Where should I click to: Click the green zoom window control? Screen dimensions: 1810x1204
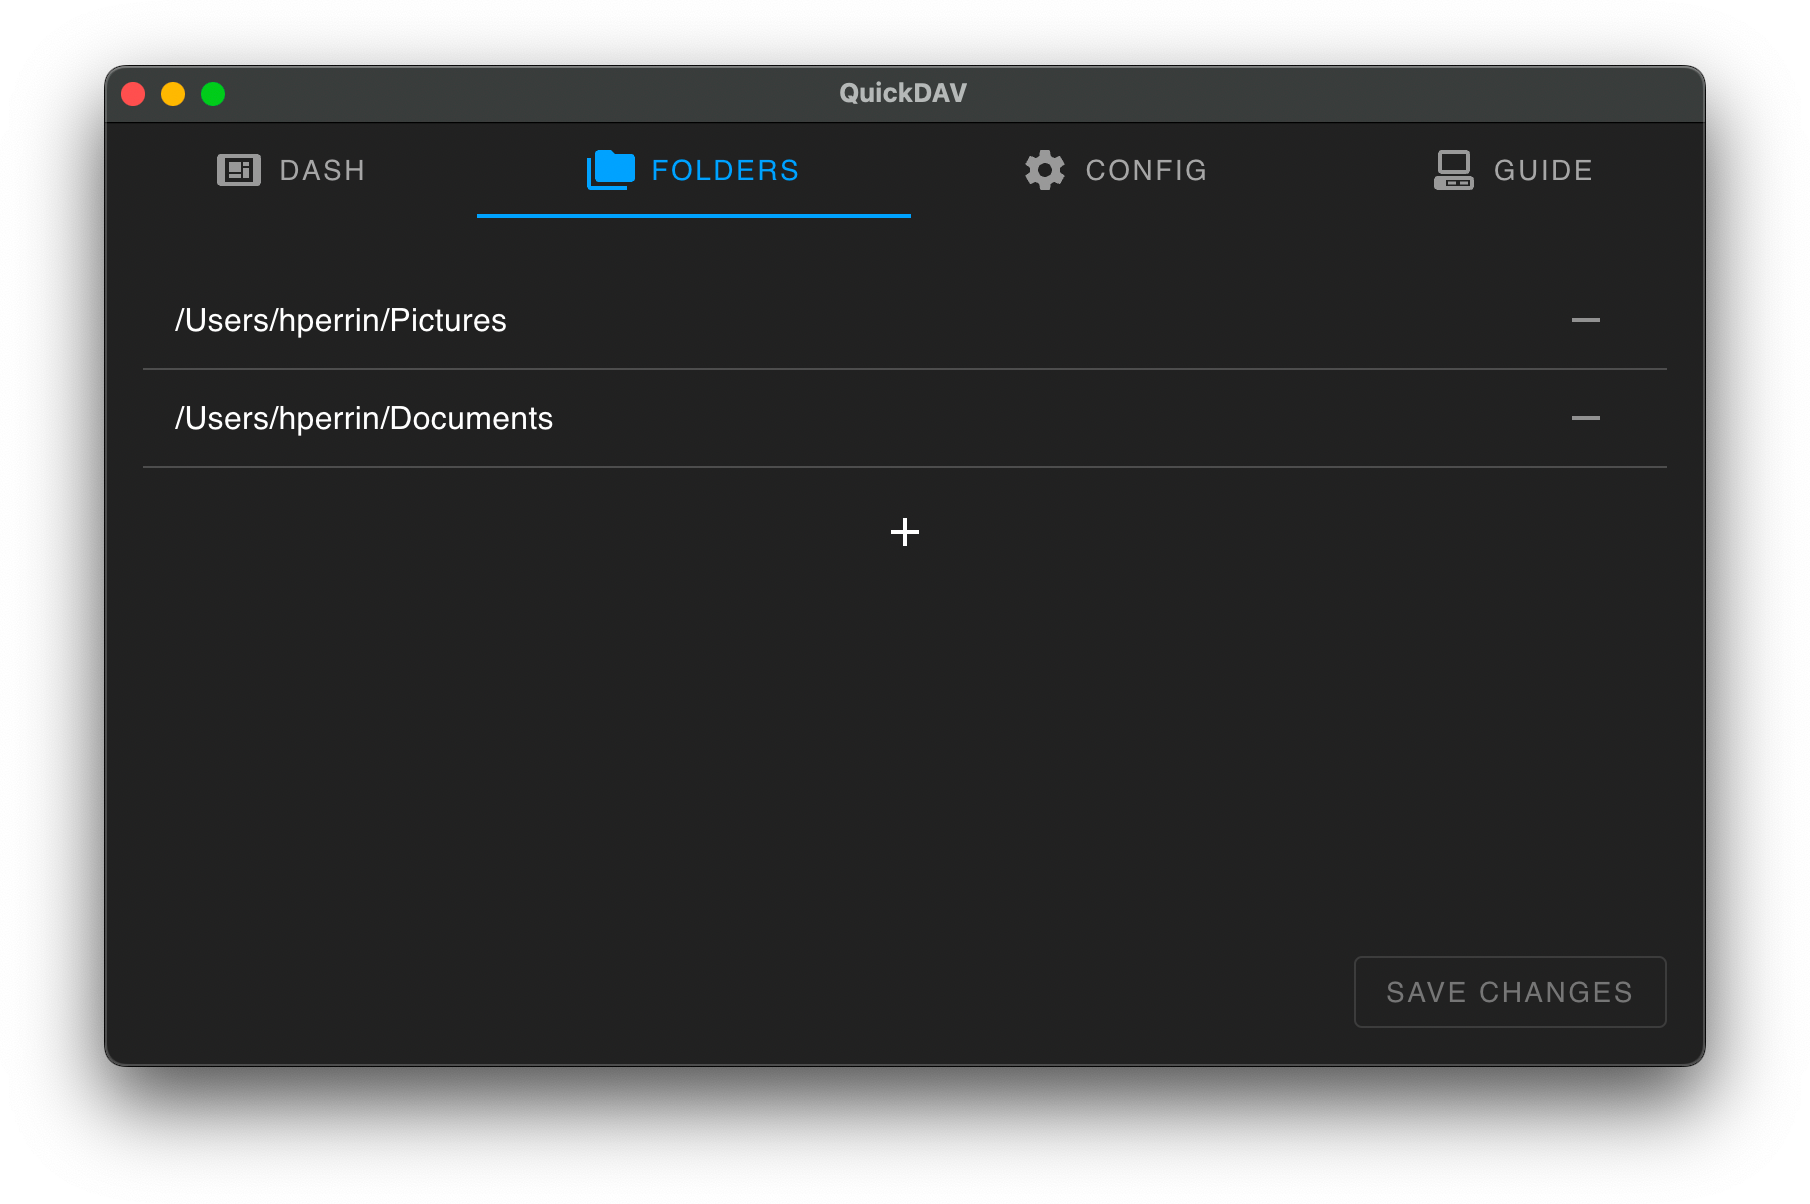tap(212, 93)
